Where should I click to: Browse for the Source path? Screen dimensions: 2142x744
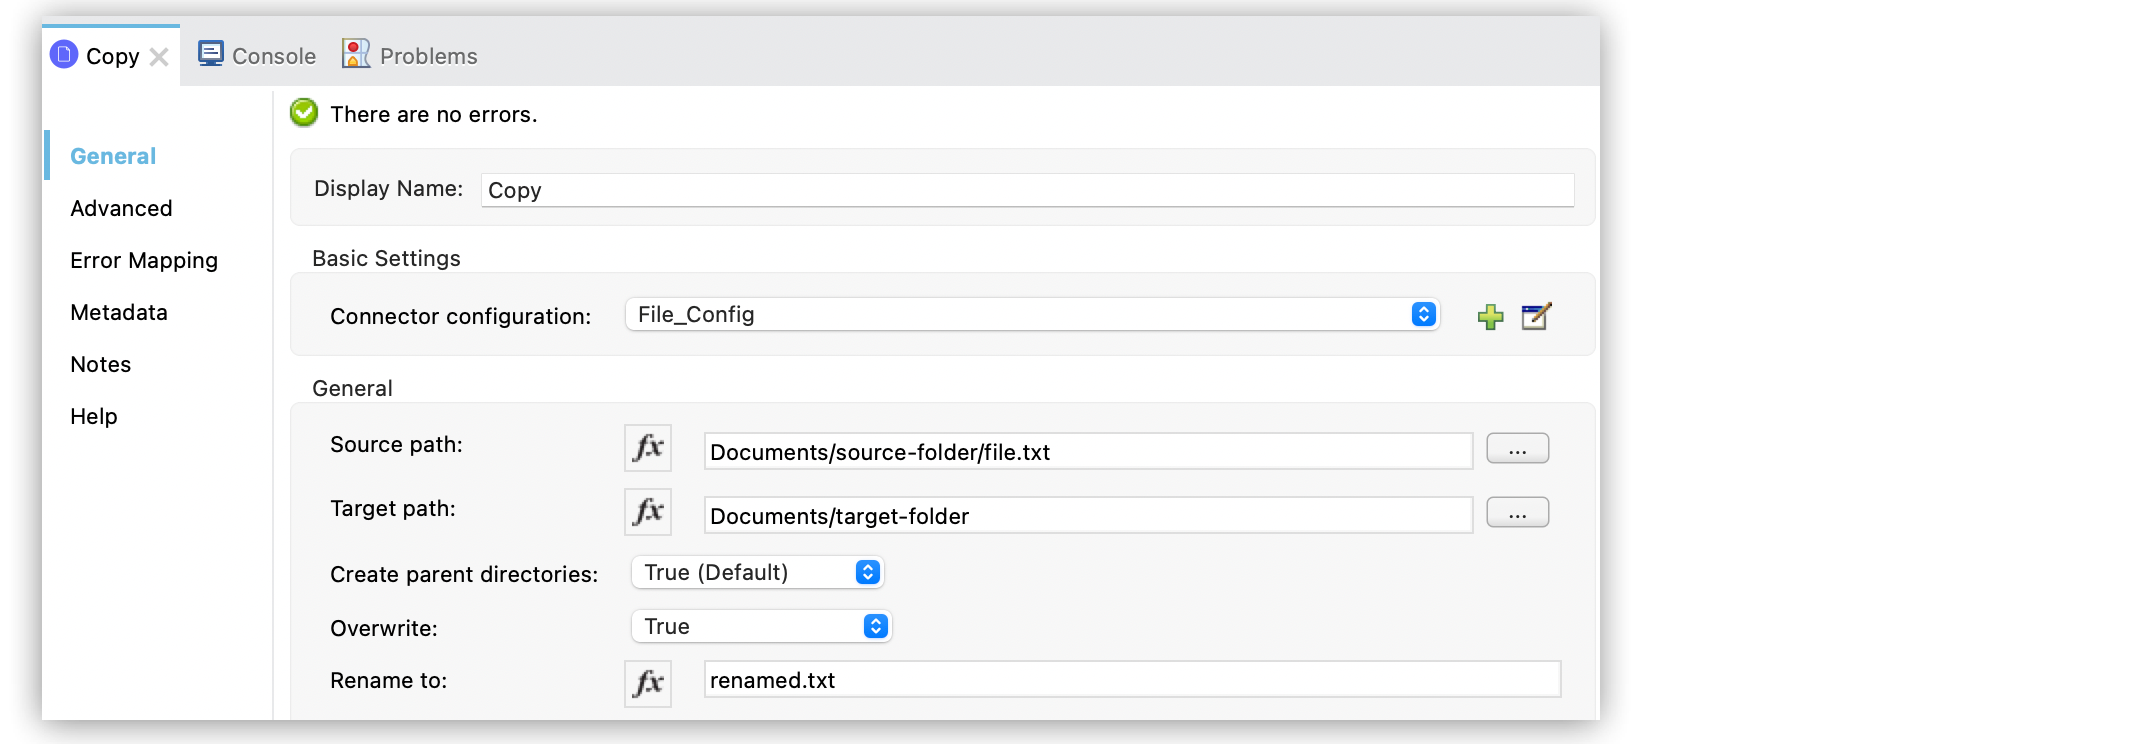(1517, 448)
